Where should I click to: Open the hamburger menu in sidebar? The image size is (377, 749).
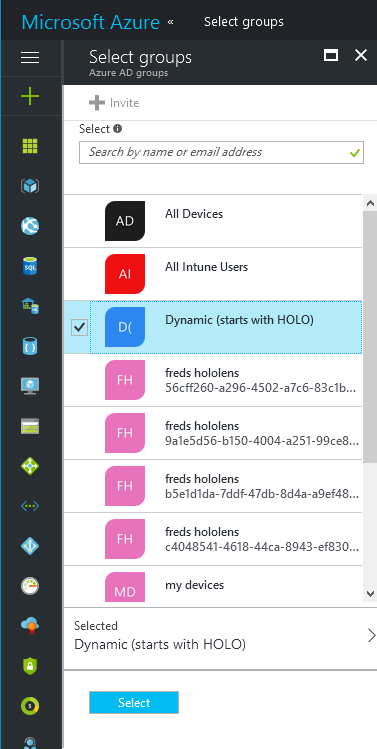[30, 57]
